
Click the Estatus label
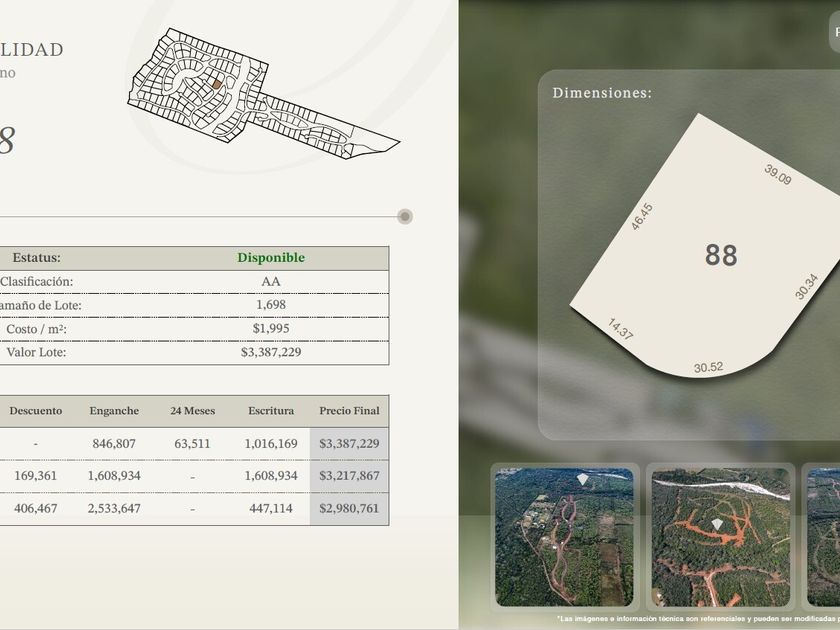(x=36, y=258)
